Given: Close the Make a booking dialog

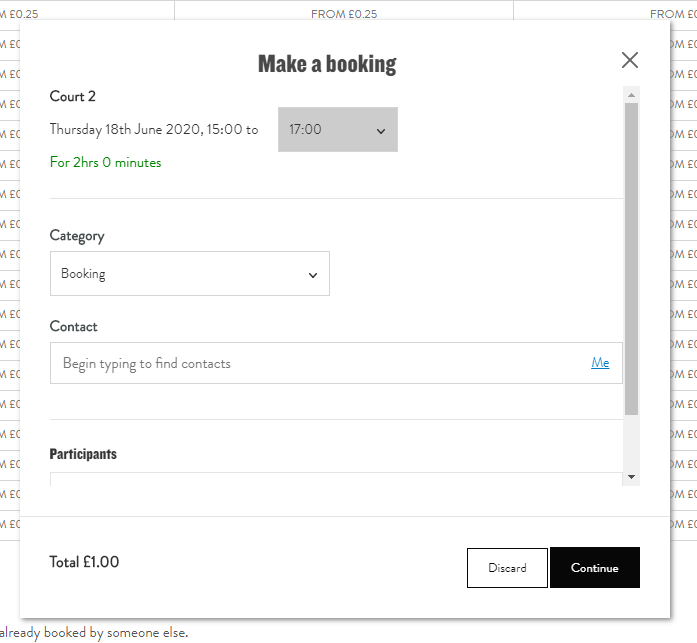Looking at the screenshot, I should 629,60.
